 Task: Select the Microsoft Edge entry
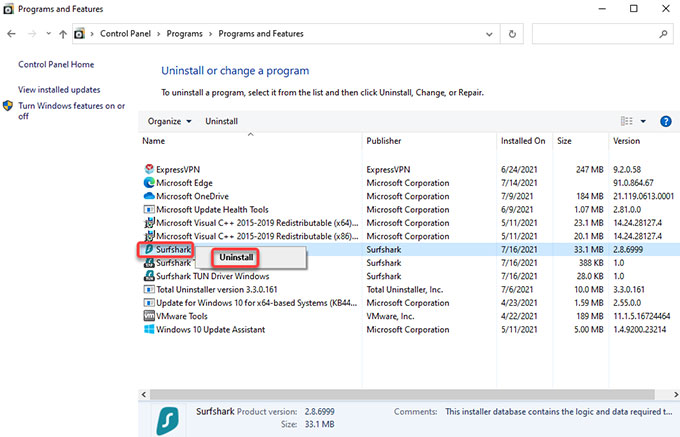click(x=184, y=183)
